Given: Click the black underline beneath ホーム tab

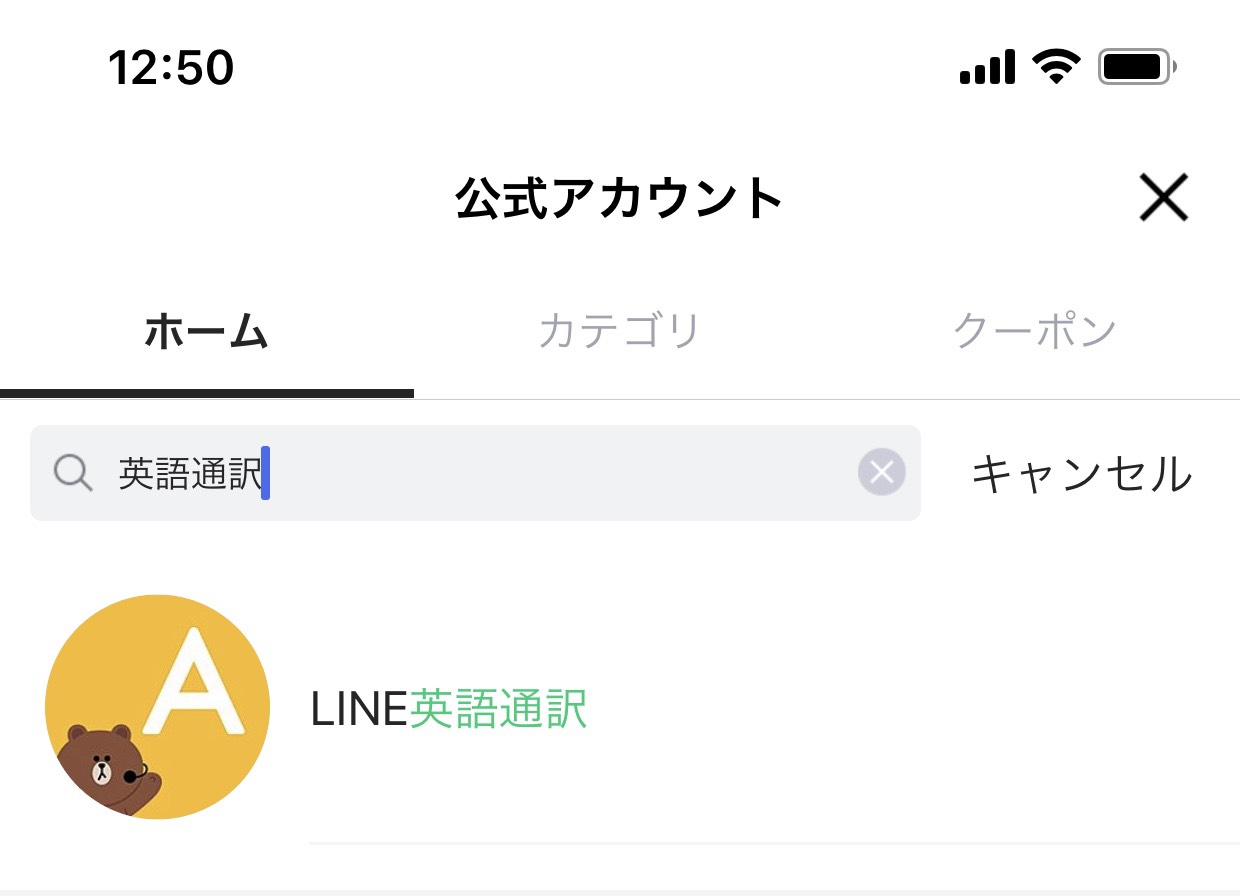Looking at the screenshot, I should point(207,393).
